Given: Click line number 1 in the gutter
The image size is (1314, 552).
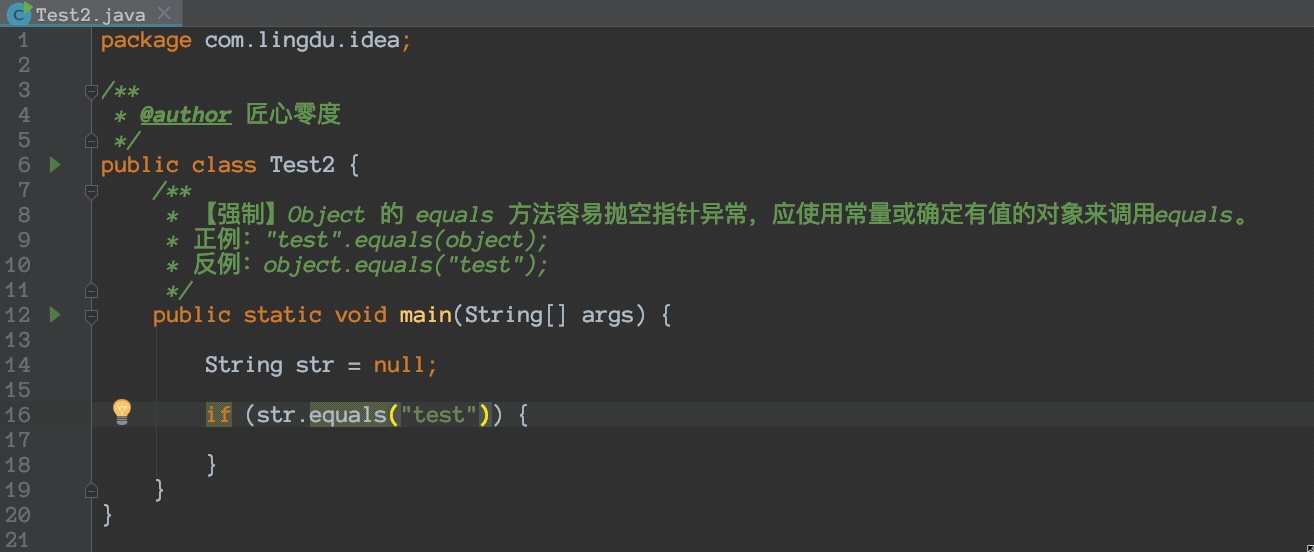Looking at the screenshot, I should (23, 40).
